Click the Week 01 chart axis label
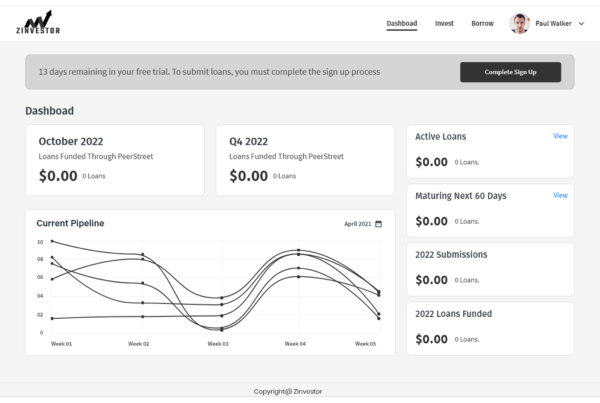This screenshot has width=600, height=403. (x=62, y=343)
